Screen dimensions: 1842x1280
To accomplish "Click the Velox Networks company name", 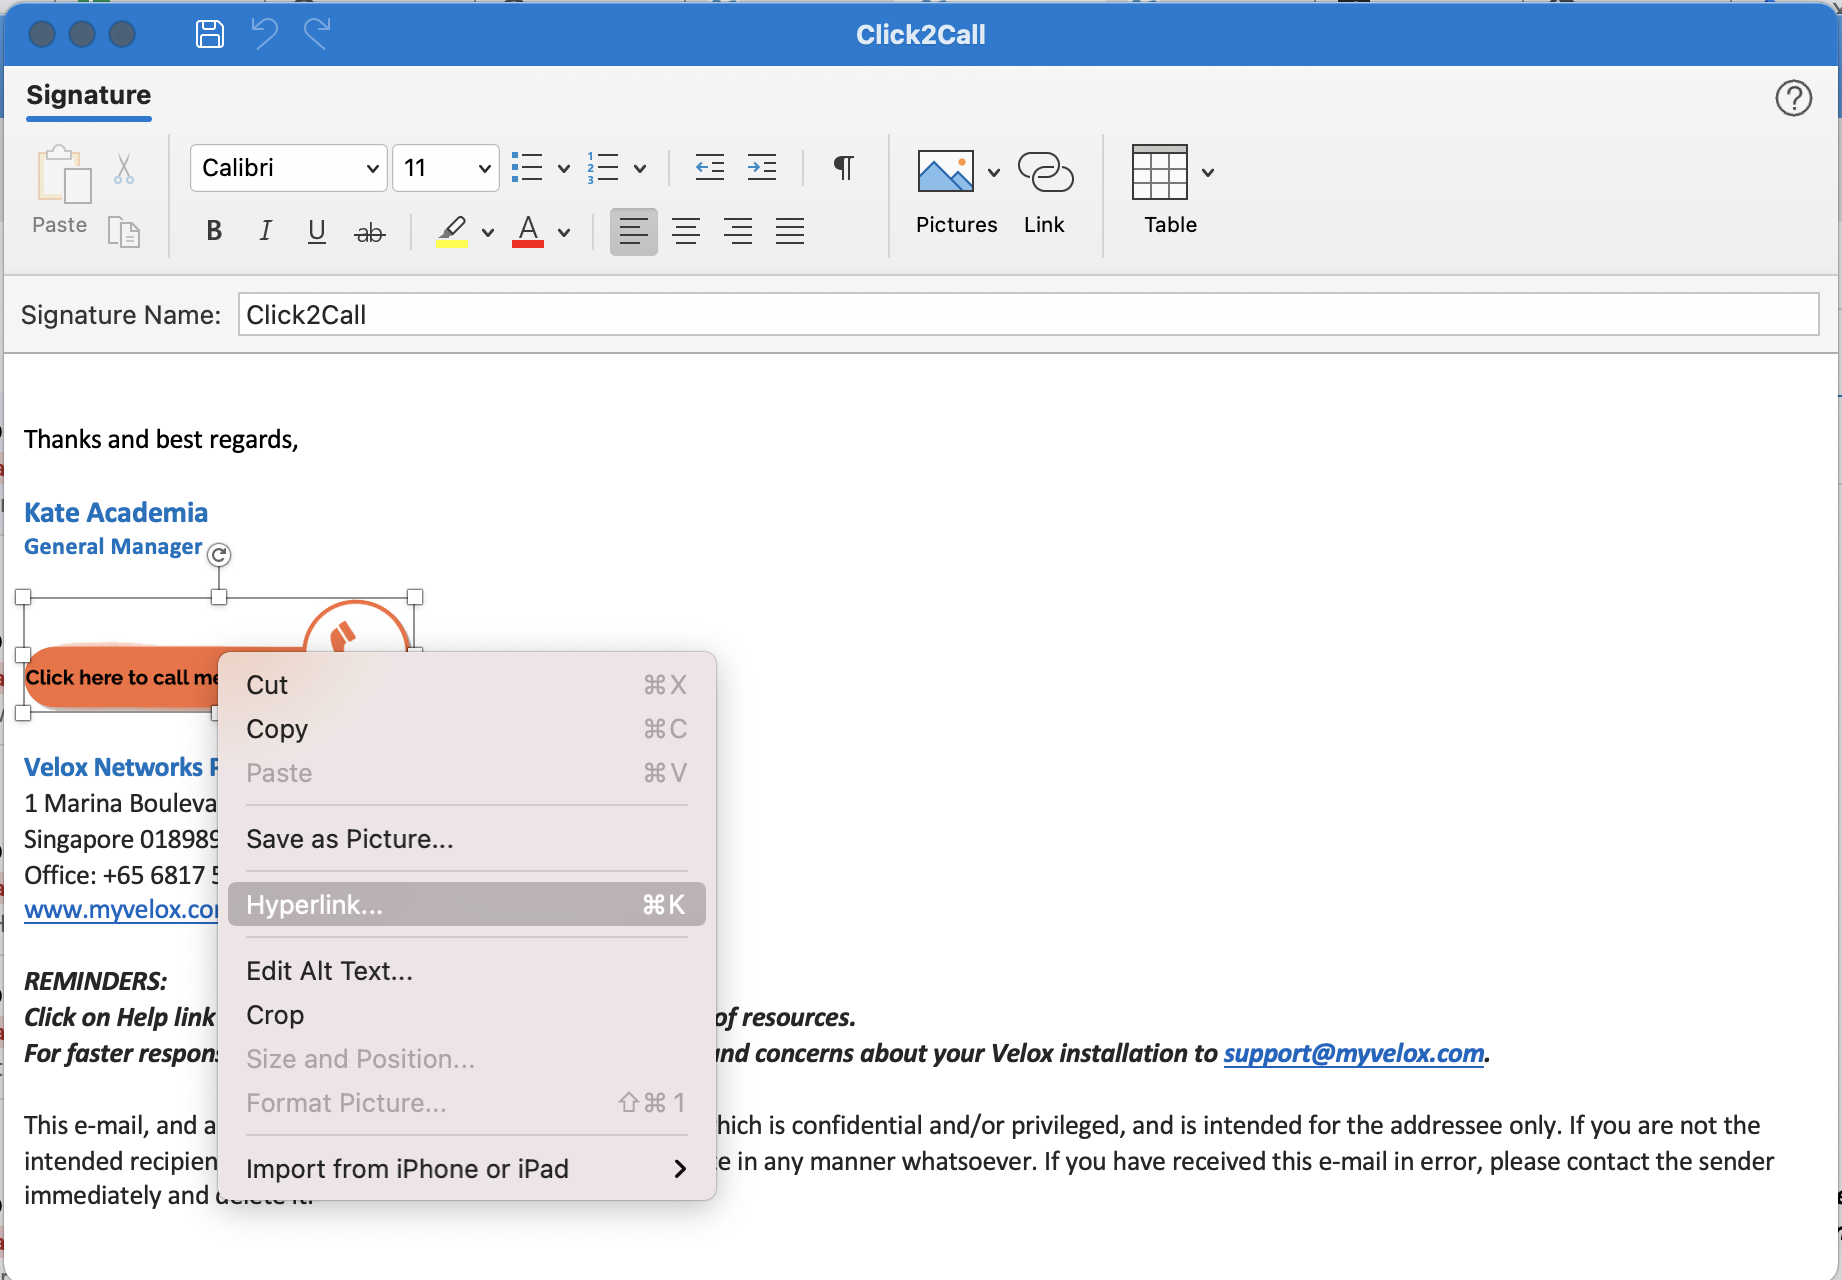I will (120, 767).
